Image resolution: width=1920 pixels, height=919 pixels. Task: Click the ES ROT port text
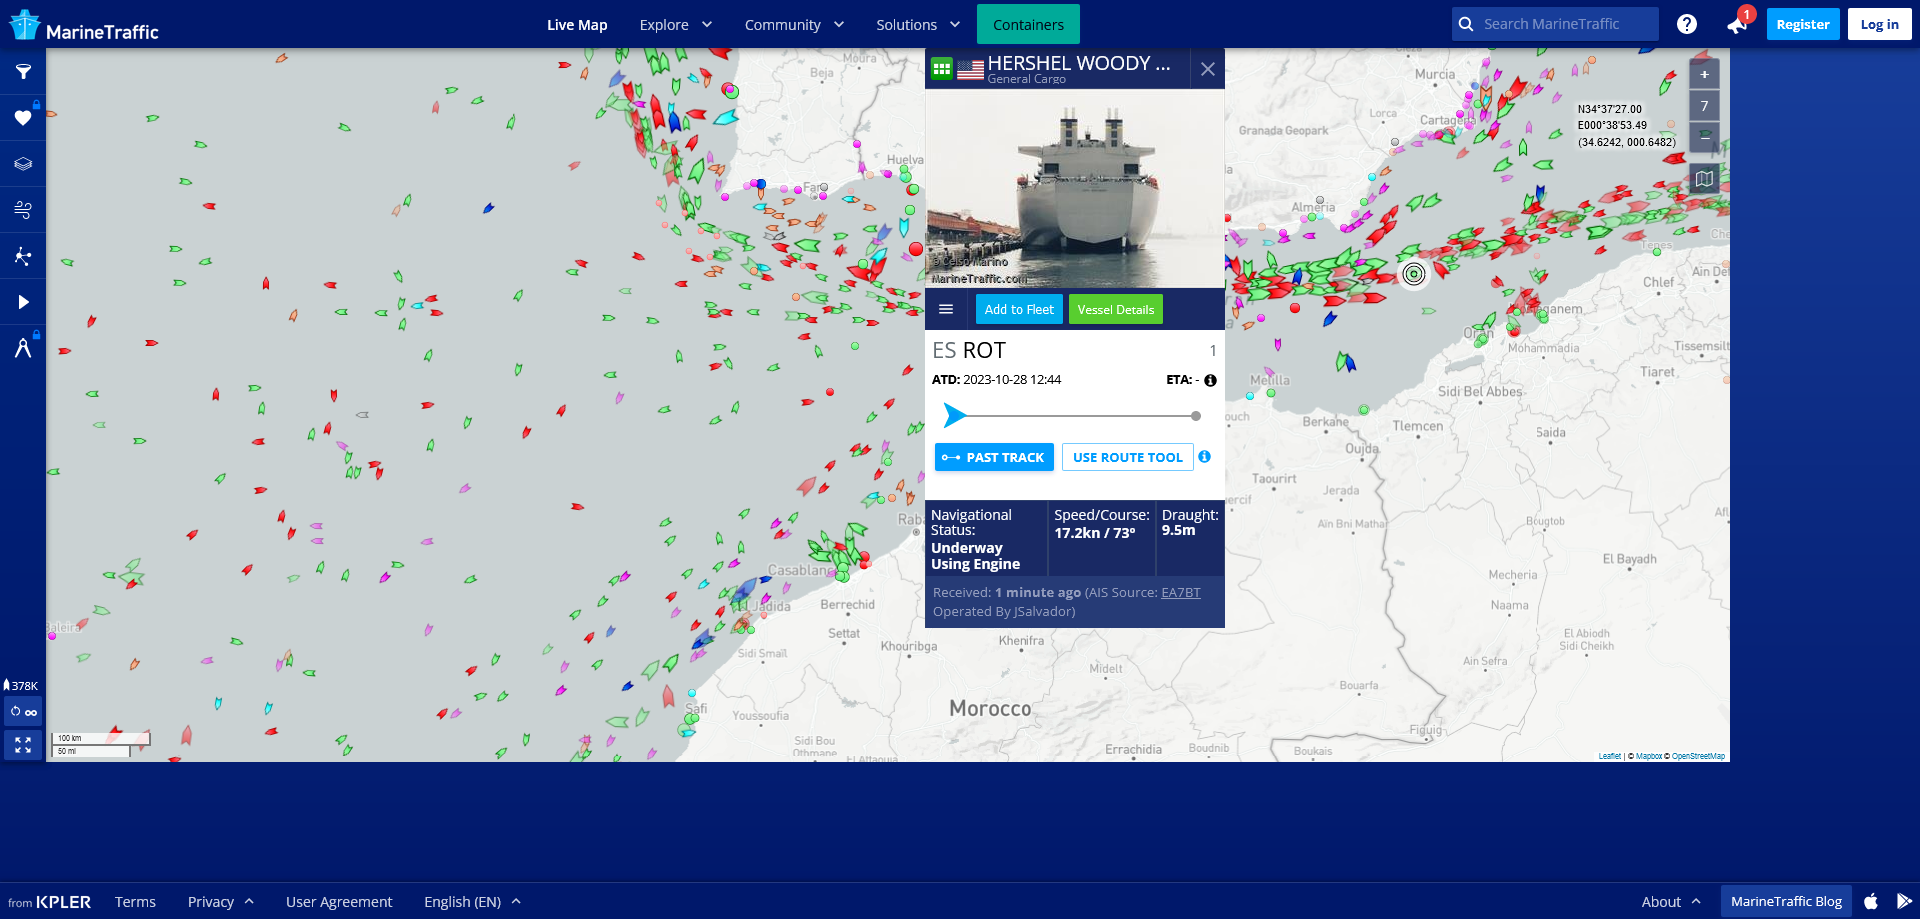tap(969, 350)
